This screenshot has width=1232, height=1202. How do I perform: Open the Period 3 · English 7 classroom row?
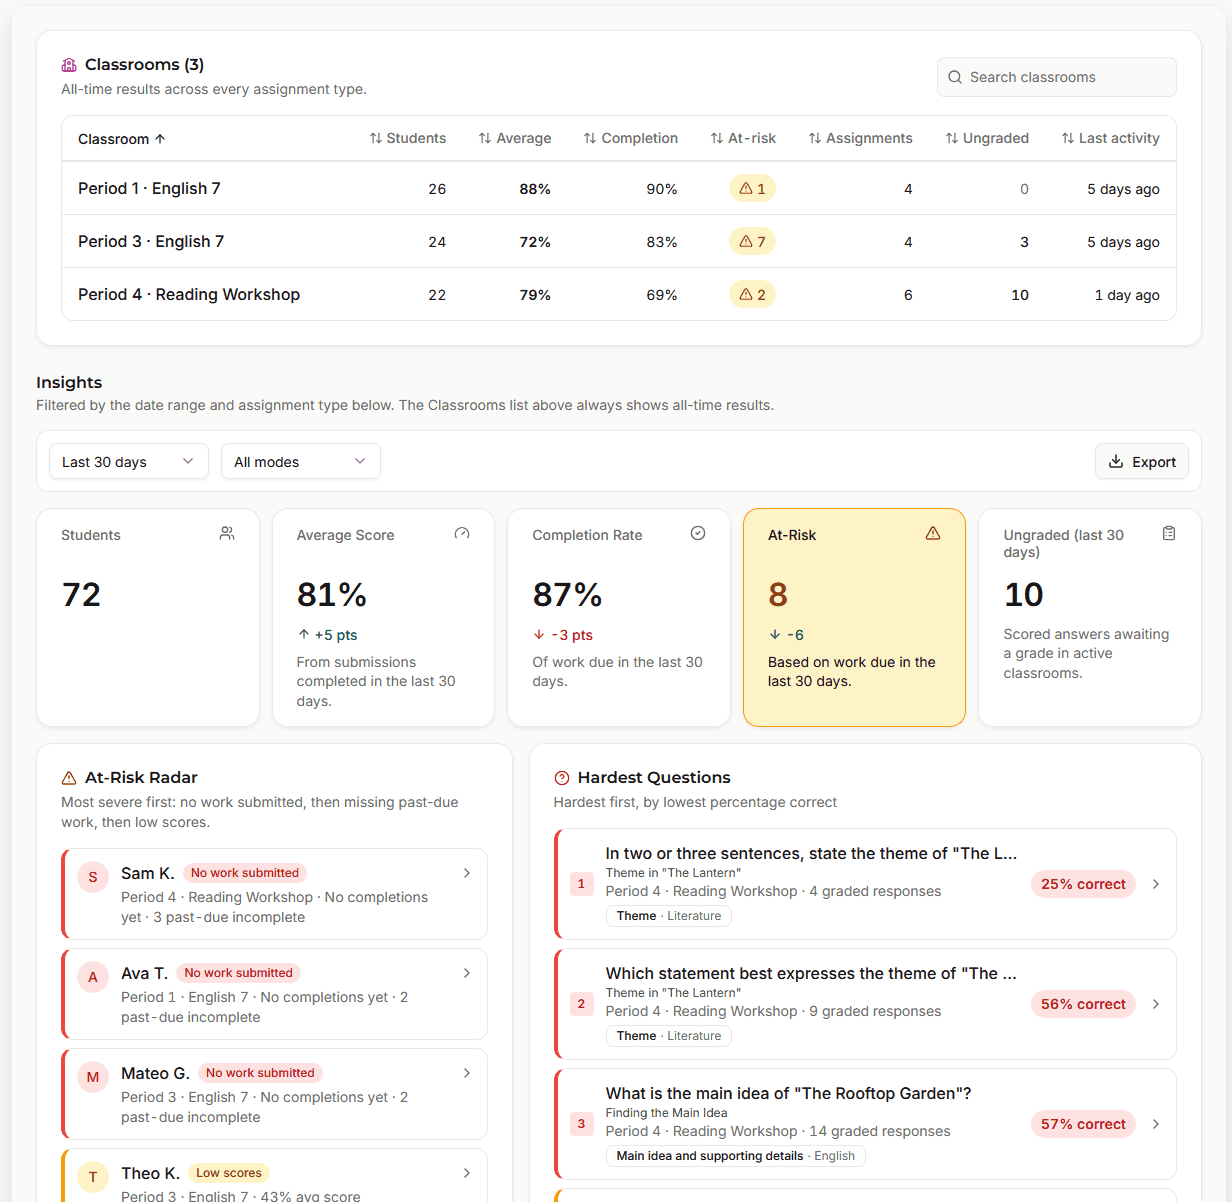pyautogui.click(x=619, y=241)
